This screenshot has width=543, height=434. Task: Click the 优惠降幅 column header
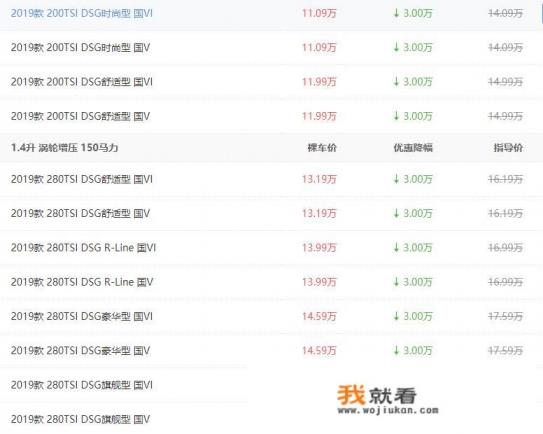click(413, 148)
